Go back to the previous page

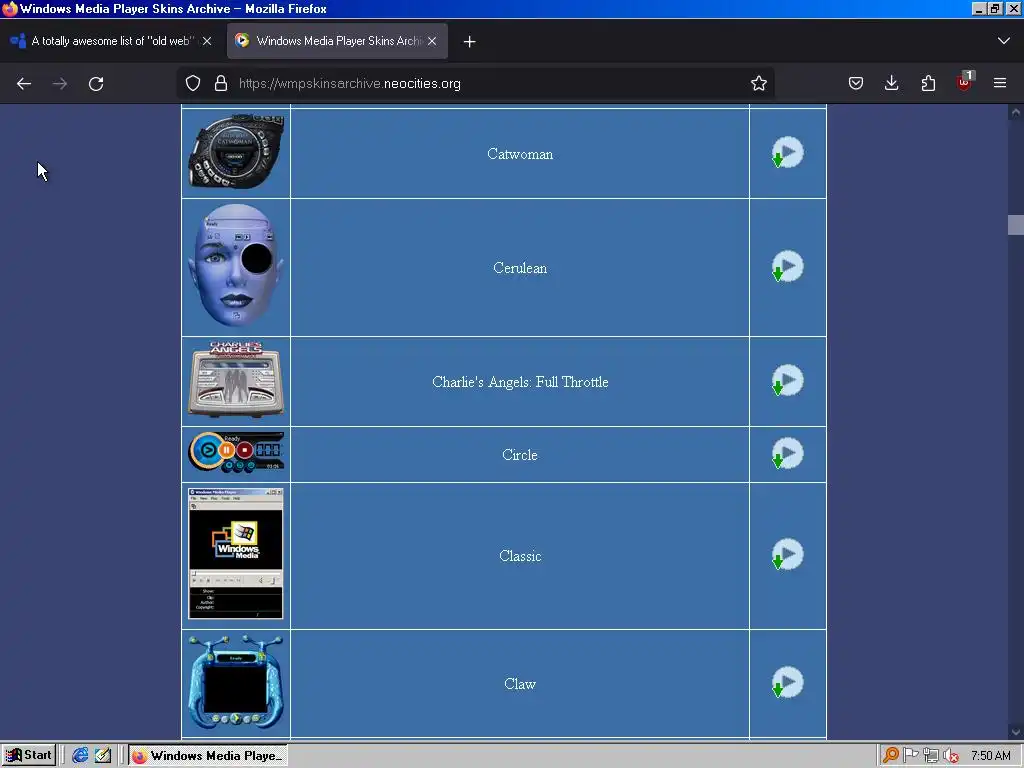point(24,84)
